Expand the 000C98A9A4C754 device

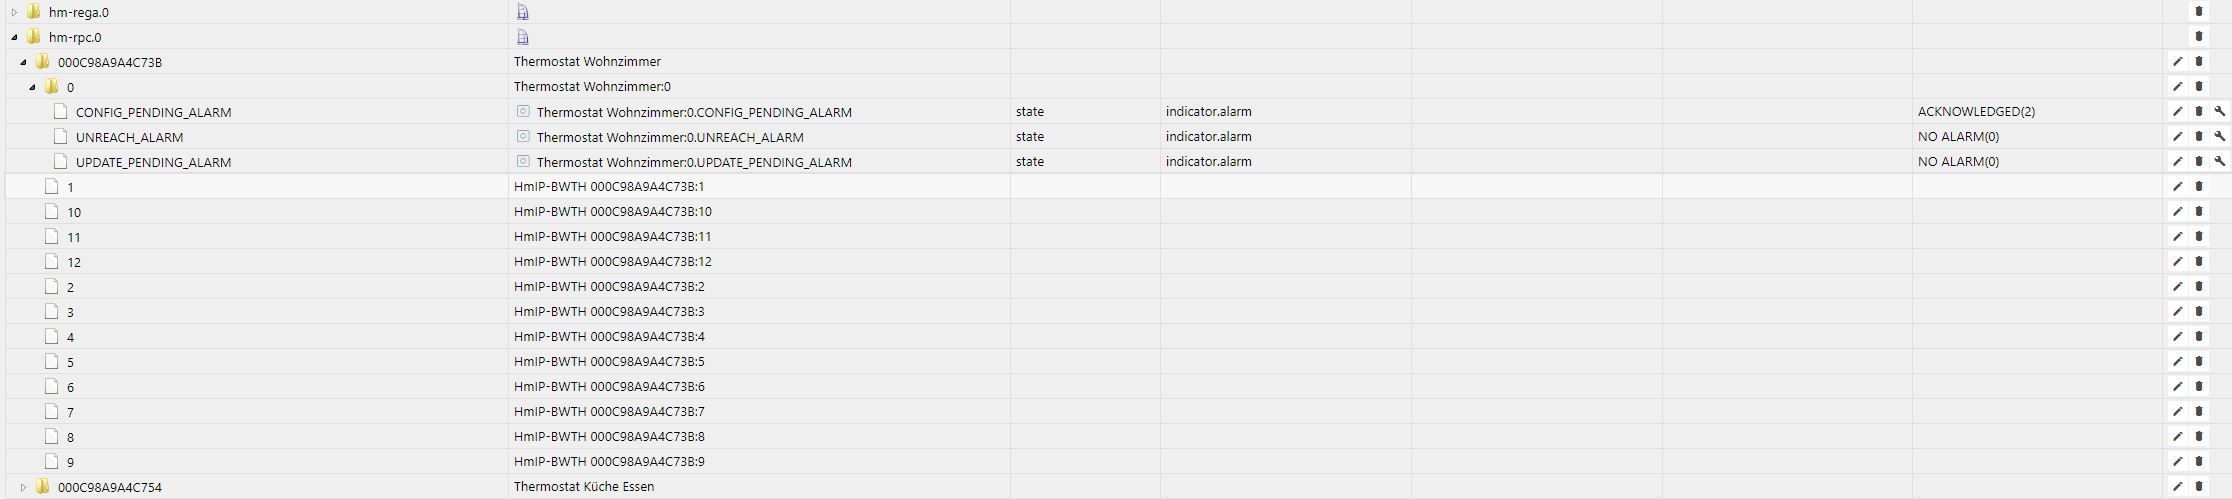coord(23,487)
